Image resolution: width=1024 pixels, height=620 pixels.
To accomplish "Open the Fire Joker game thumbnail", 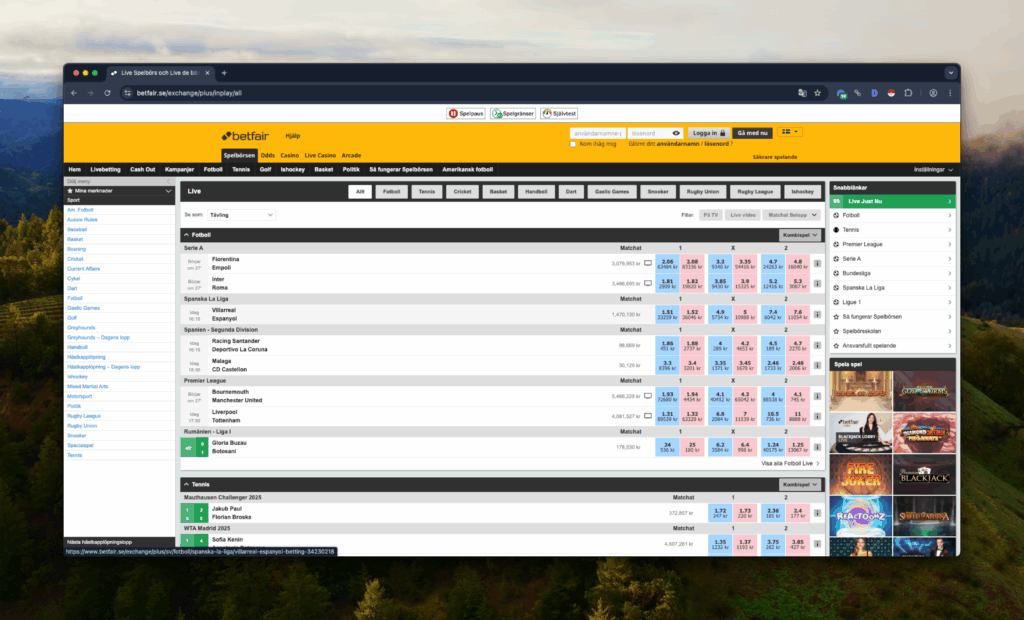I will point(861,475).
